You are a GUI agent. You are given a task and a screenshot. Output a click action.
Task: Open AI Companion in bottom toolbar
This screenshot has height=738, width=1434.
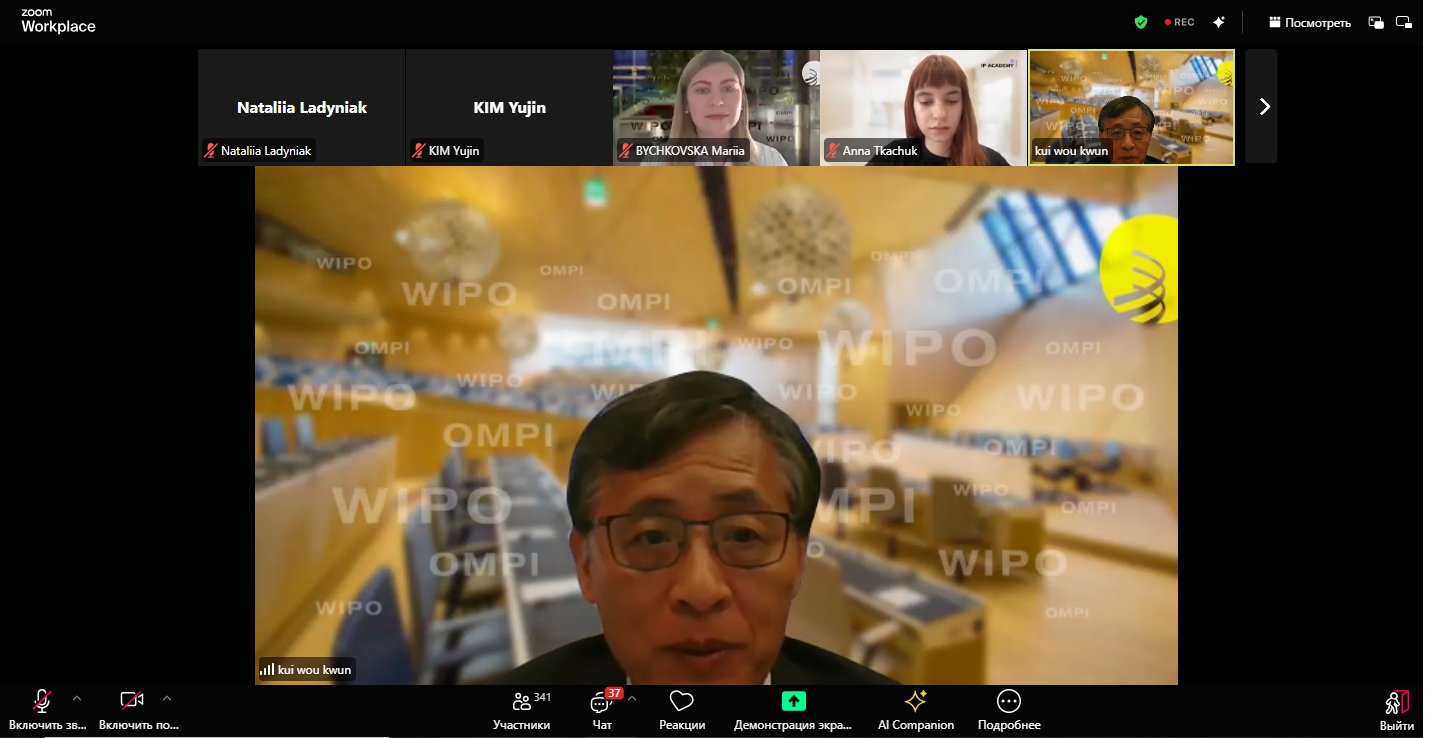916,710
